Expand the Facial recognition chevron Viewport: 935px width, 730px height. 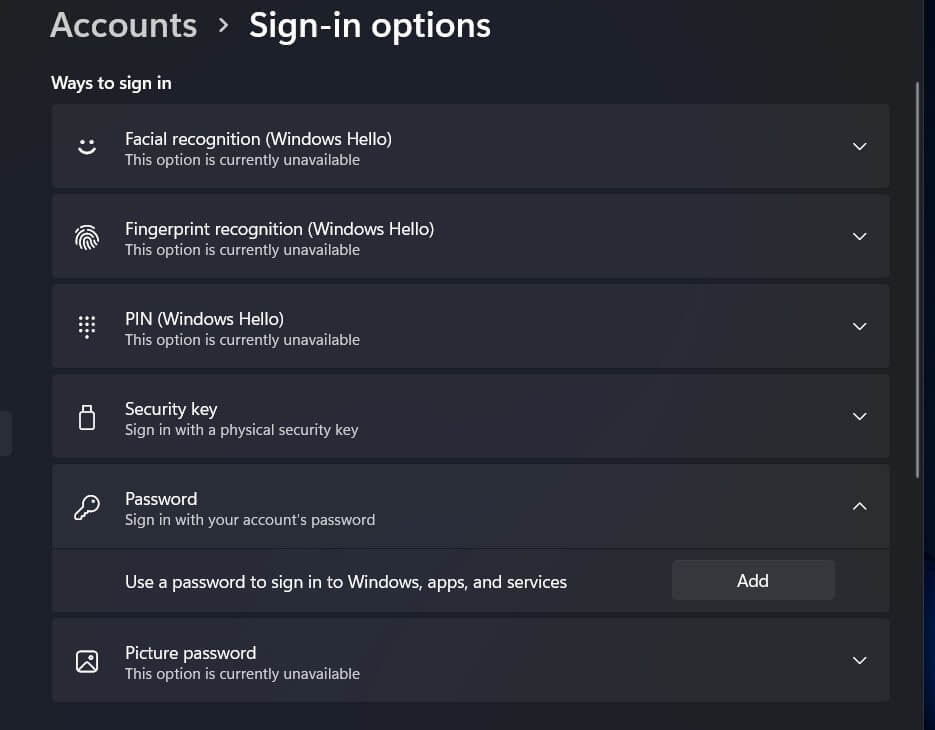click(x=859, y=146)
